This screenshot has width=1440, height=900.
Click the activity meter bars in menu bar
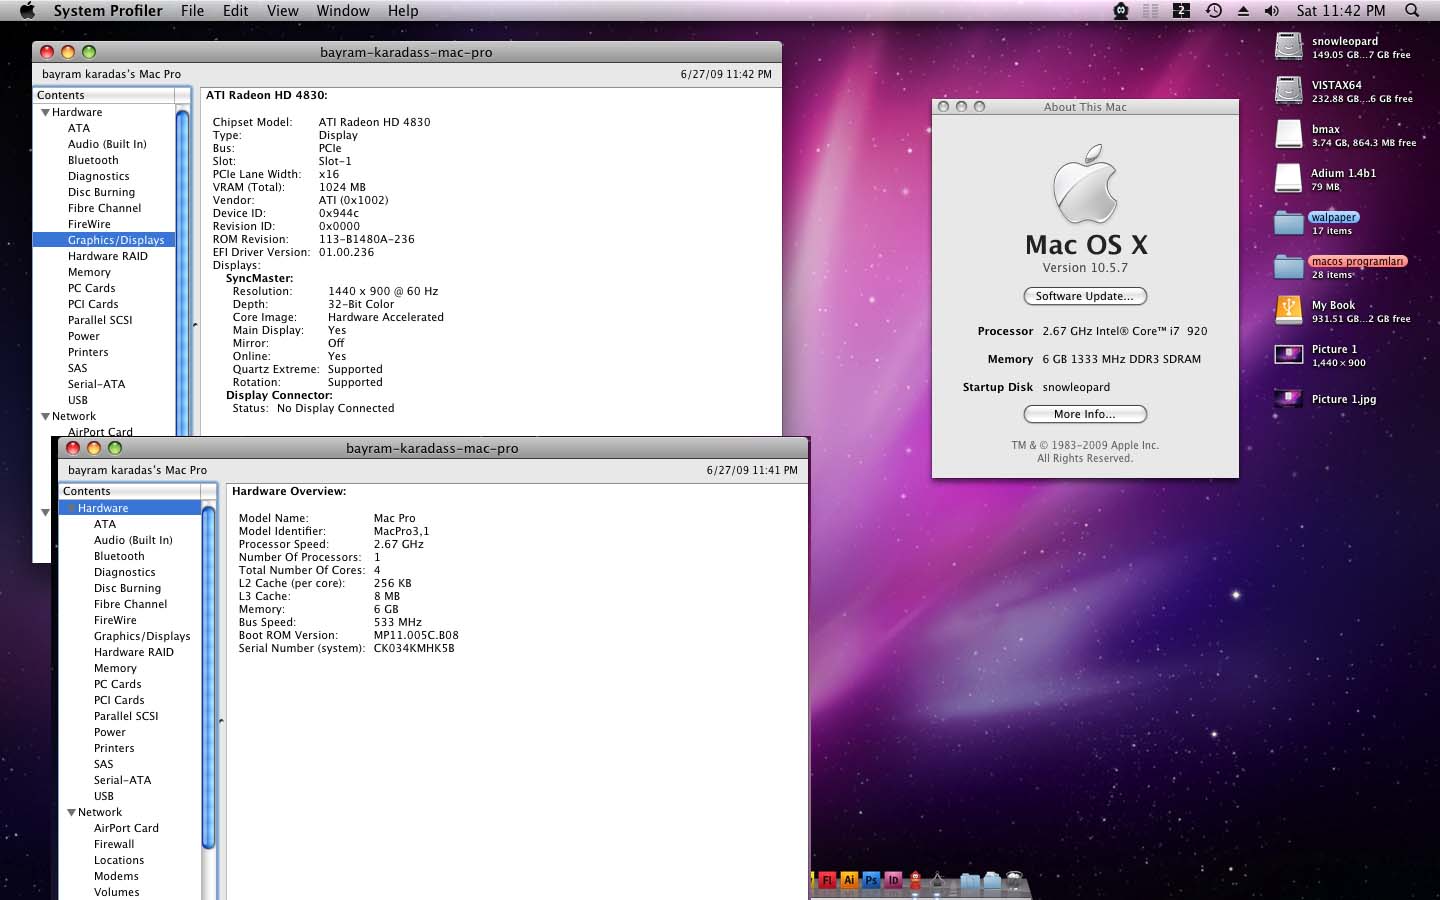(1151, 10)
